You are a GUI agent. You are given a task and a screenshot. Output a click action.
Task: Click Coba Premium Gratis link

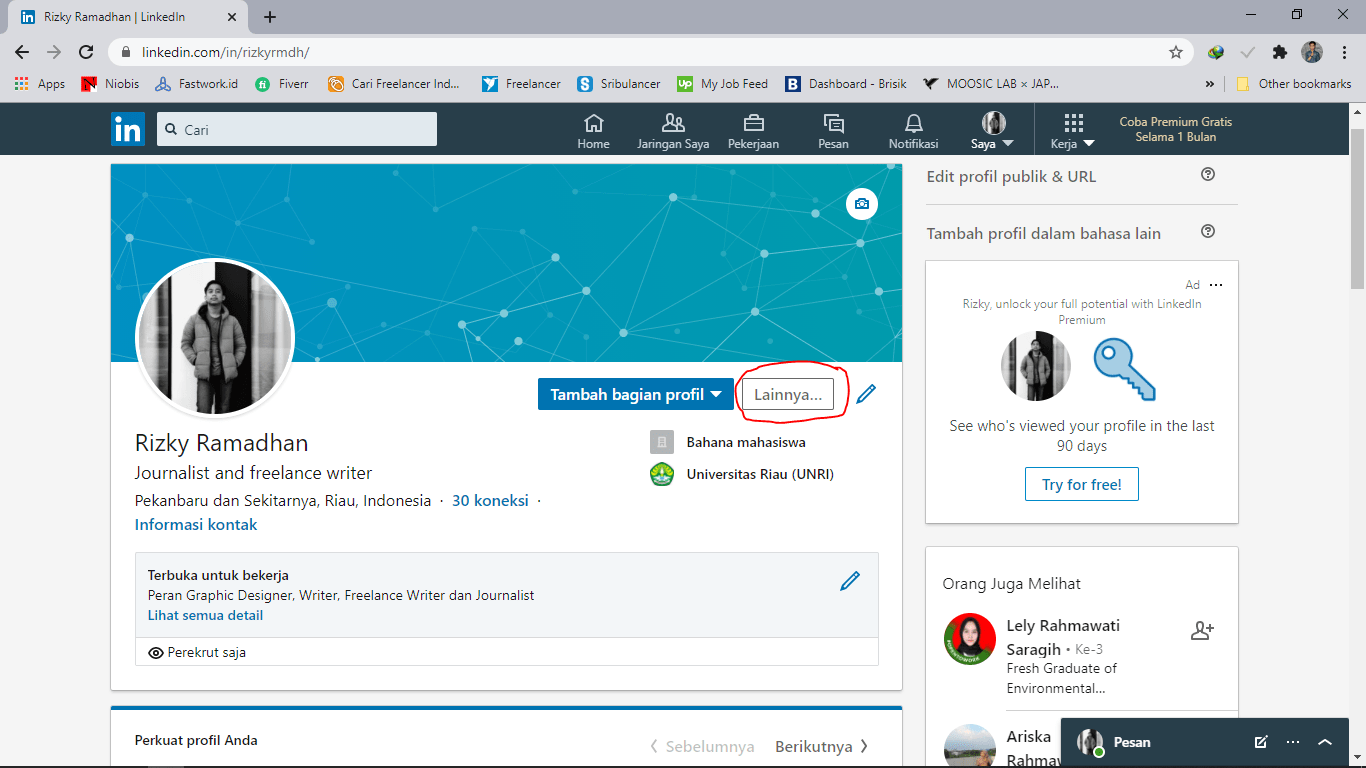click(1176, 129)
